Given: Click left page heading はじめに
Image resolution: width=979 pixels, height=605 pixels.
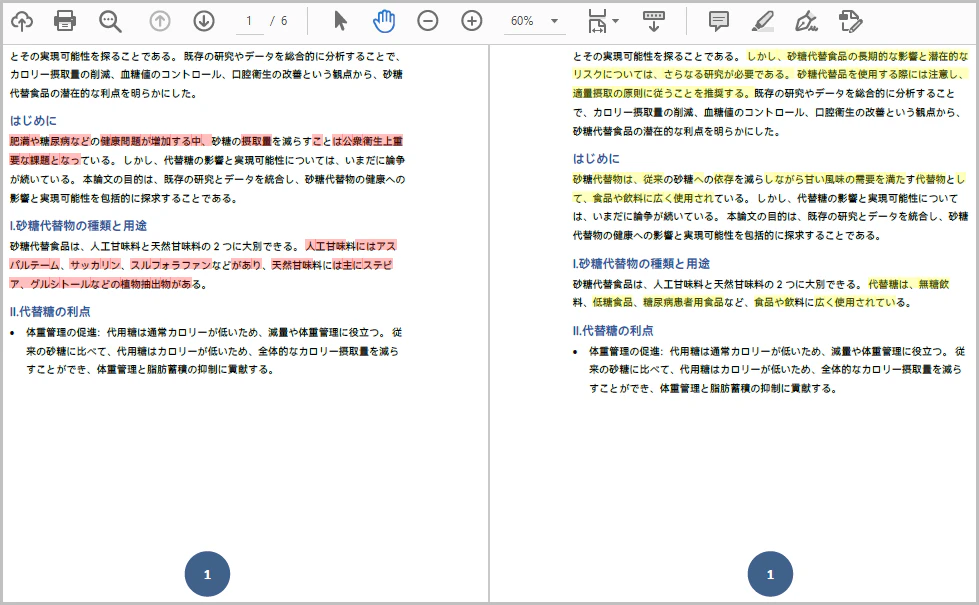Looking at the screenshot, I should [33, 121].
